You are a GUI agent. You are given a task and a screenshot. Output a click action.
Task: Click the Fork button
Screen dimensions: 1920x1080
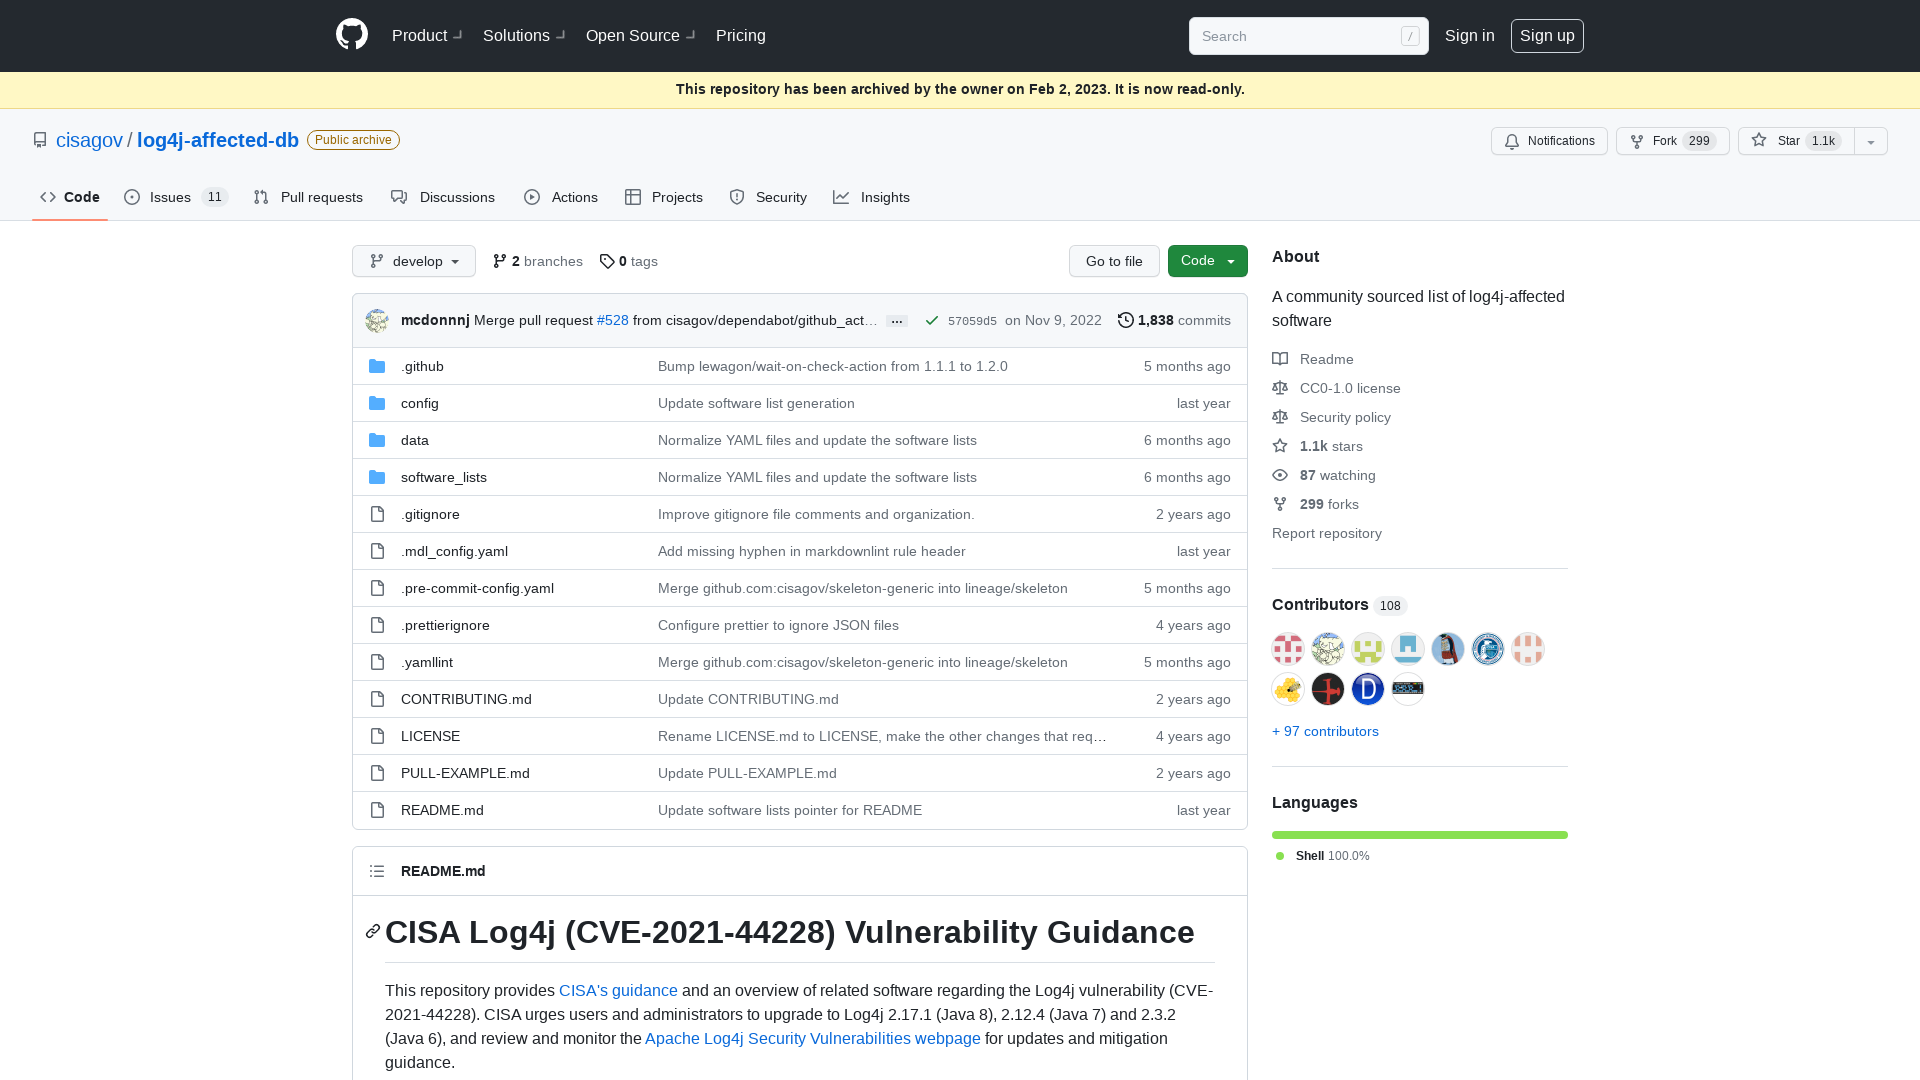click(x=1673, y=141)
